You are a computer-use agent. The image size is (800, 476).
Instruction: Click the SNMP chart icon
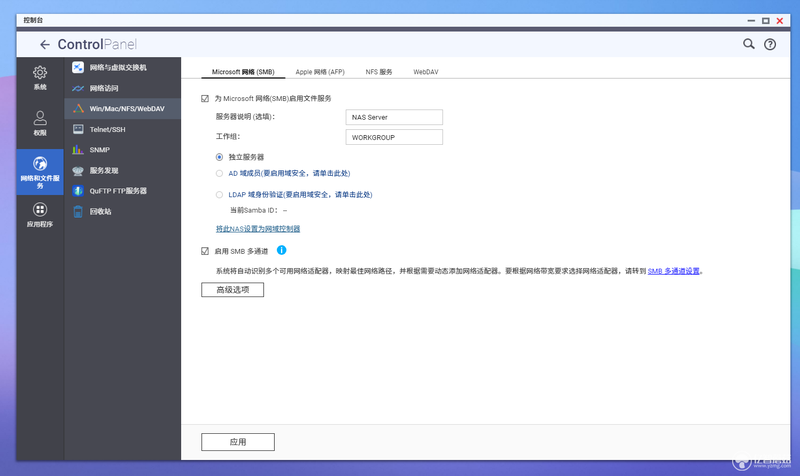click(x=78, y=149)
